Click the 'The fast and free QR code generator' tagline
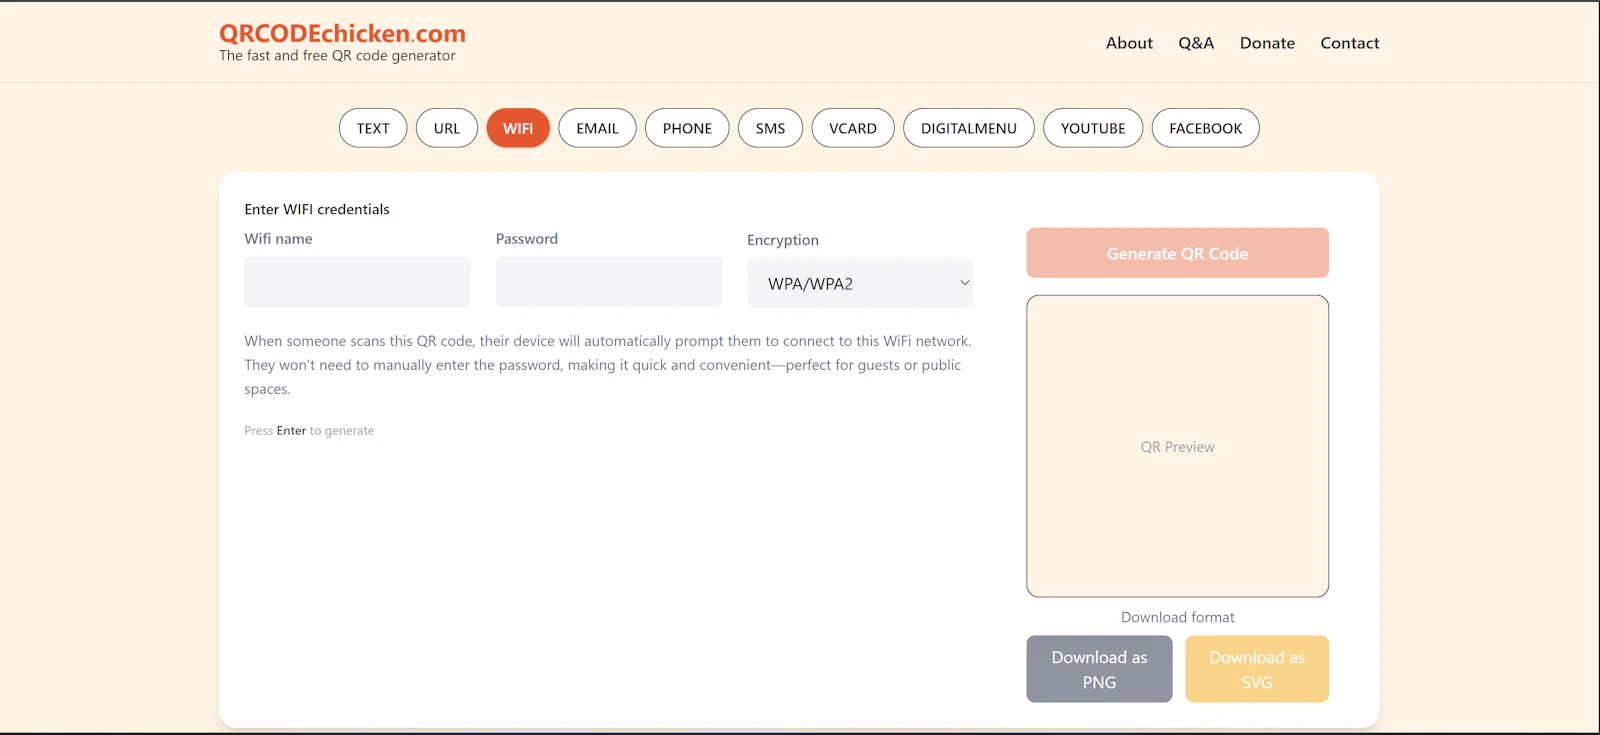 point(337,56)
